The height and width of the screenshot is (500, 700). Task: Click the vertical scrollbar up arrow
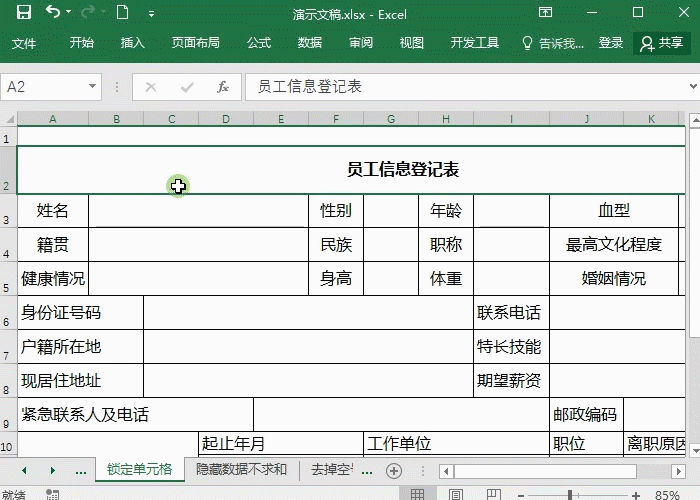[x=694, y=120]
